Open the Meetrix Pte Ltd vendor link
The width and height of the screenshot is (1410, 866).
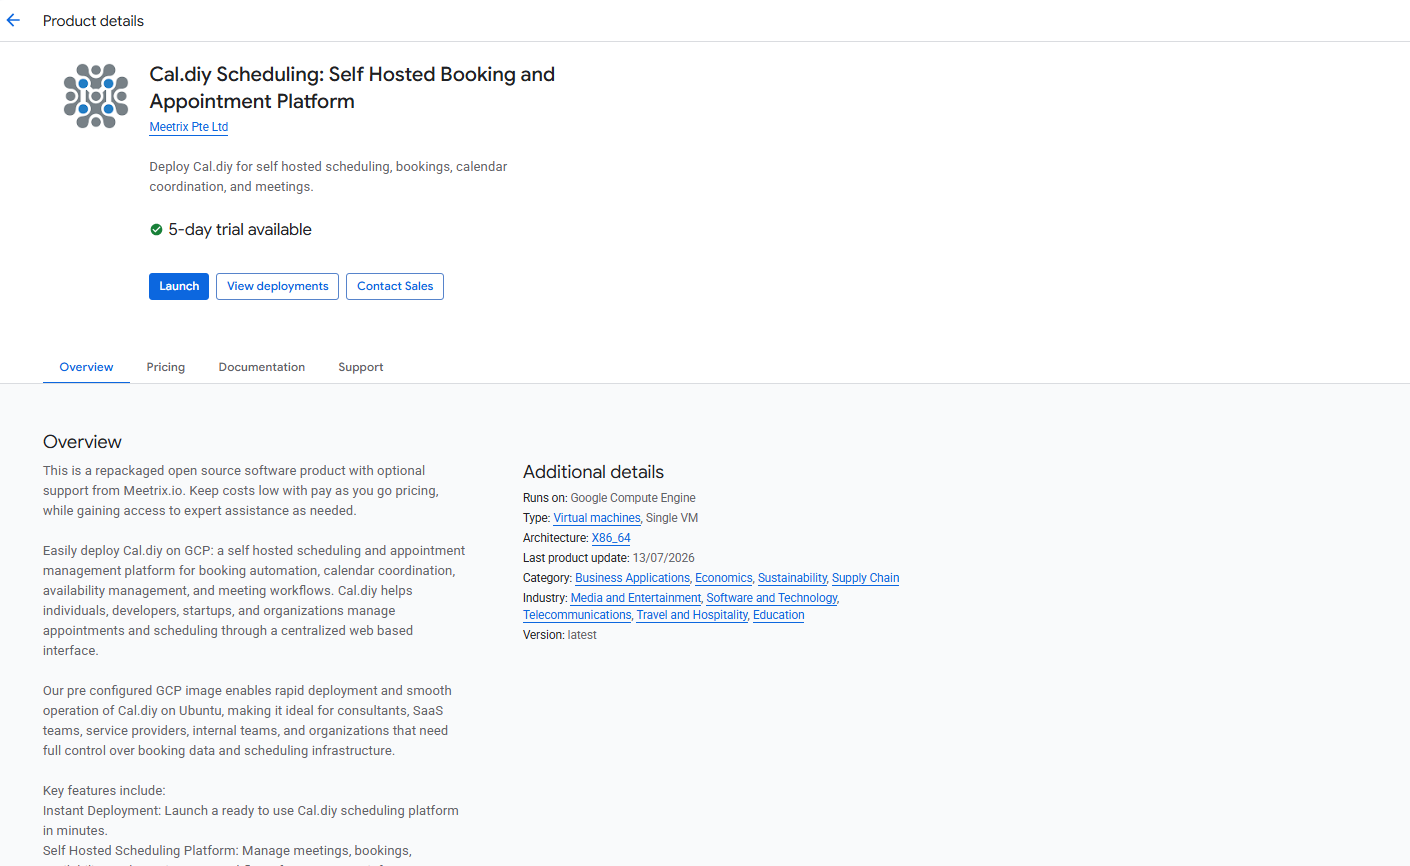[189, 127]
